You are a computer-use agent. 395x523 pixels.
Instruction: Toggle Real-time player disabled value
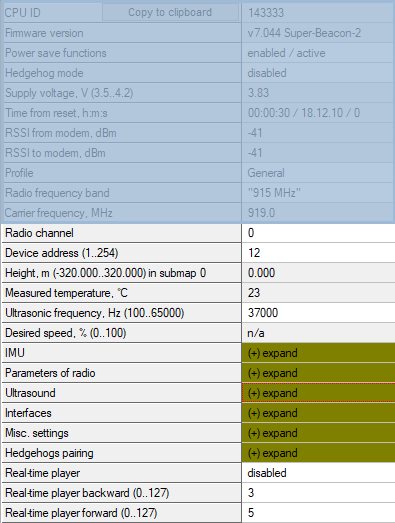tap(318, 473)
